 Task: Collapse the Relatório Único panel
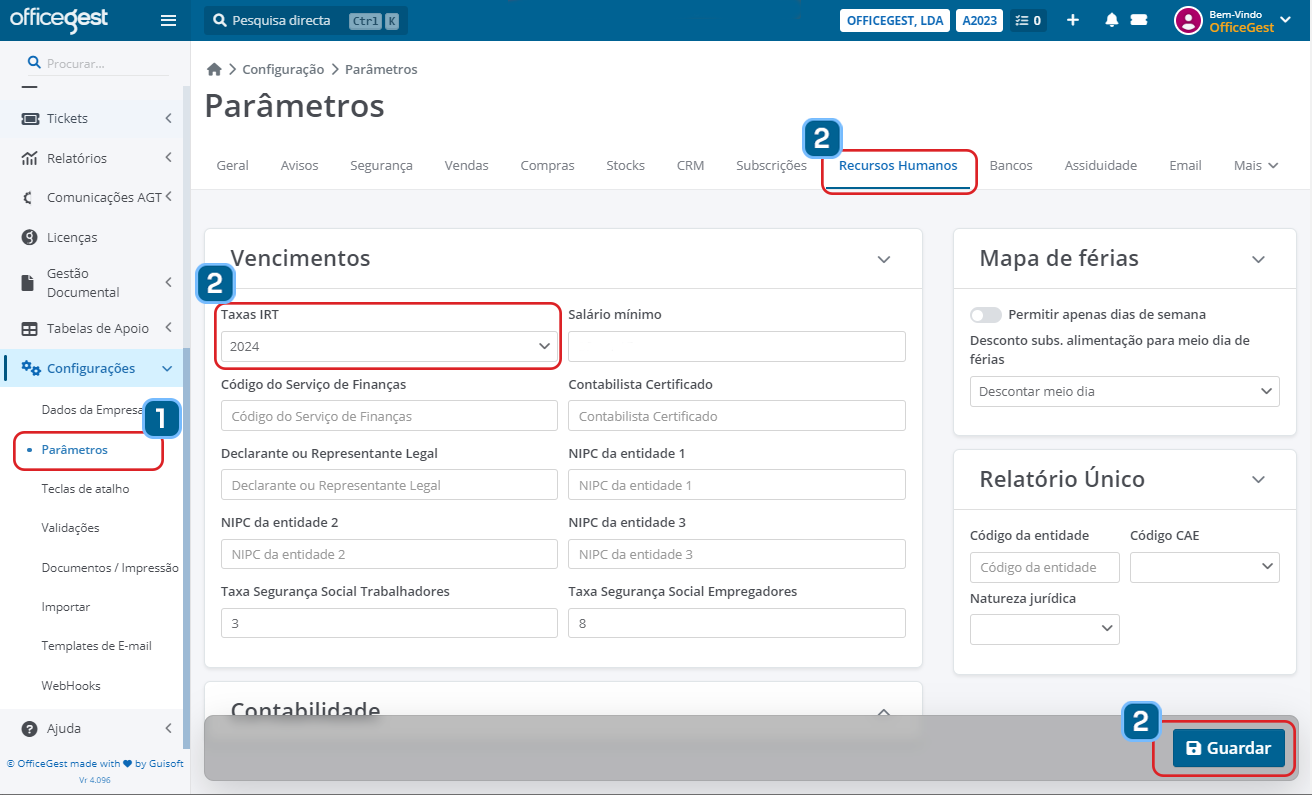pyautogui.click(x=1258, y=480)
